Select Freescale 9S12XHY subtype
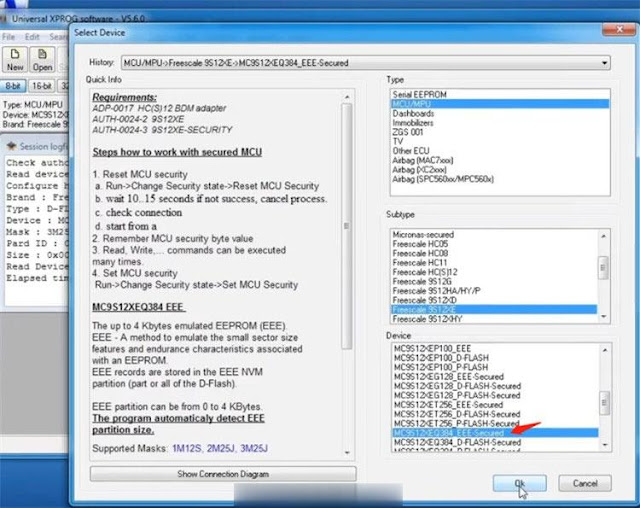This screenshot has height=508, width=640. click(x=494, y=319)
